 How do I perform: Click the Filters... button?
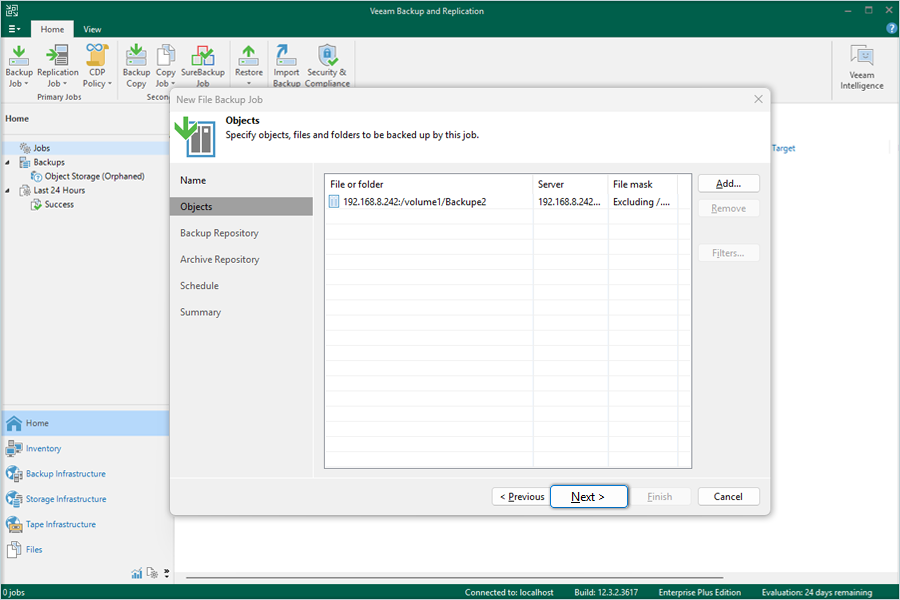click(728, 253)
